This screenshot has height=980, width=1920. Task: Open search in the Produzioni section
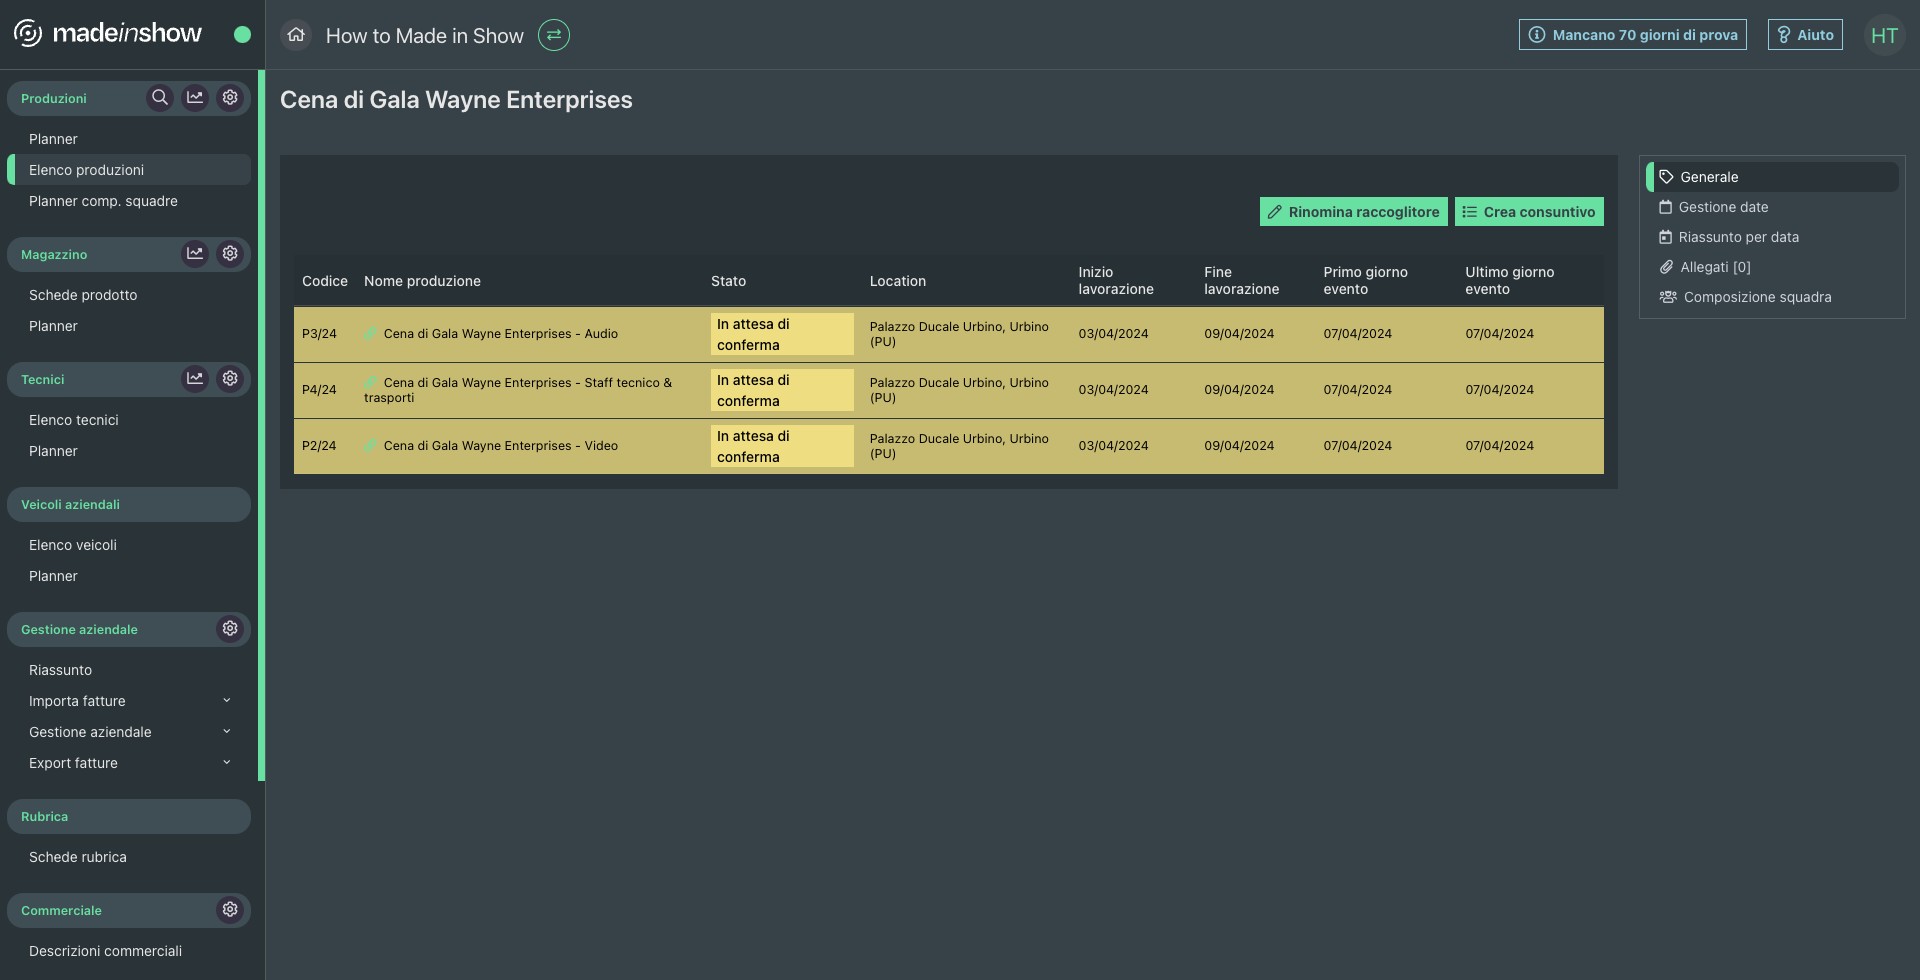(x=159, y=98)
